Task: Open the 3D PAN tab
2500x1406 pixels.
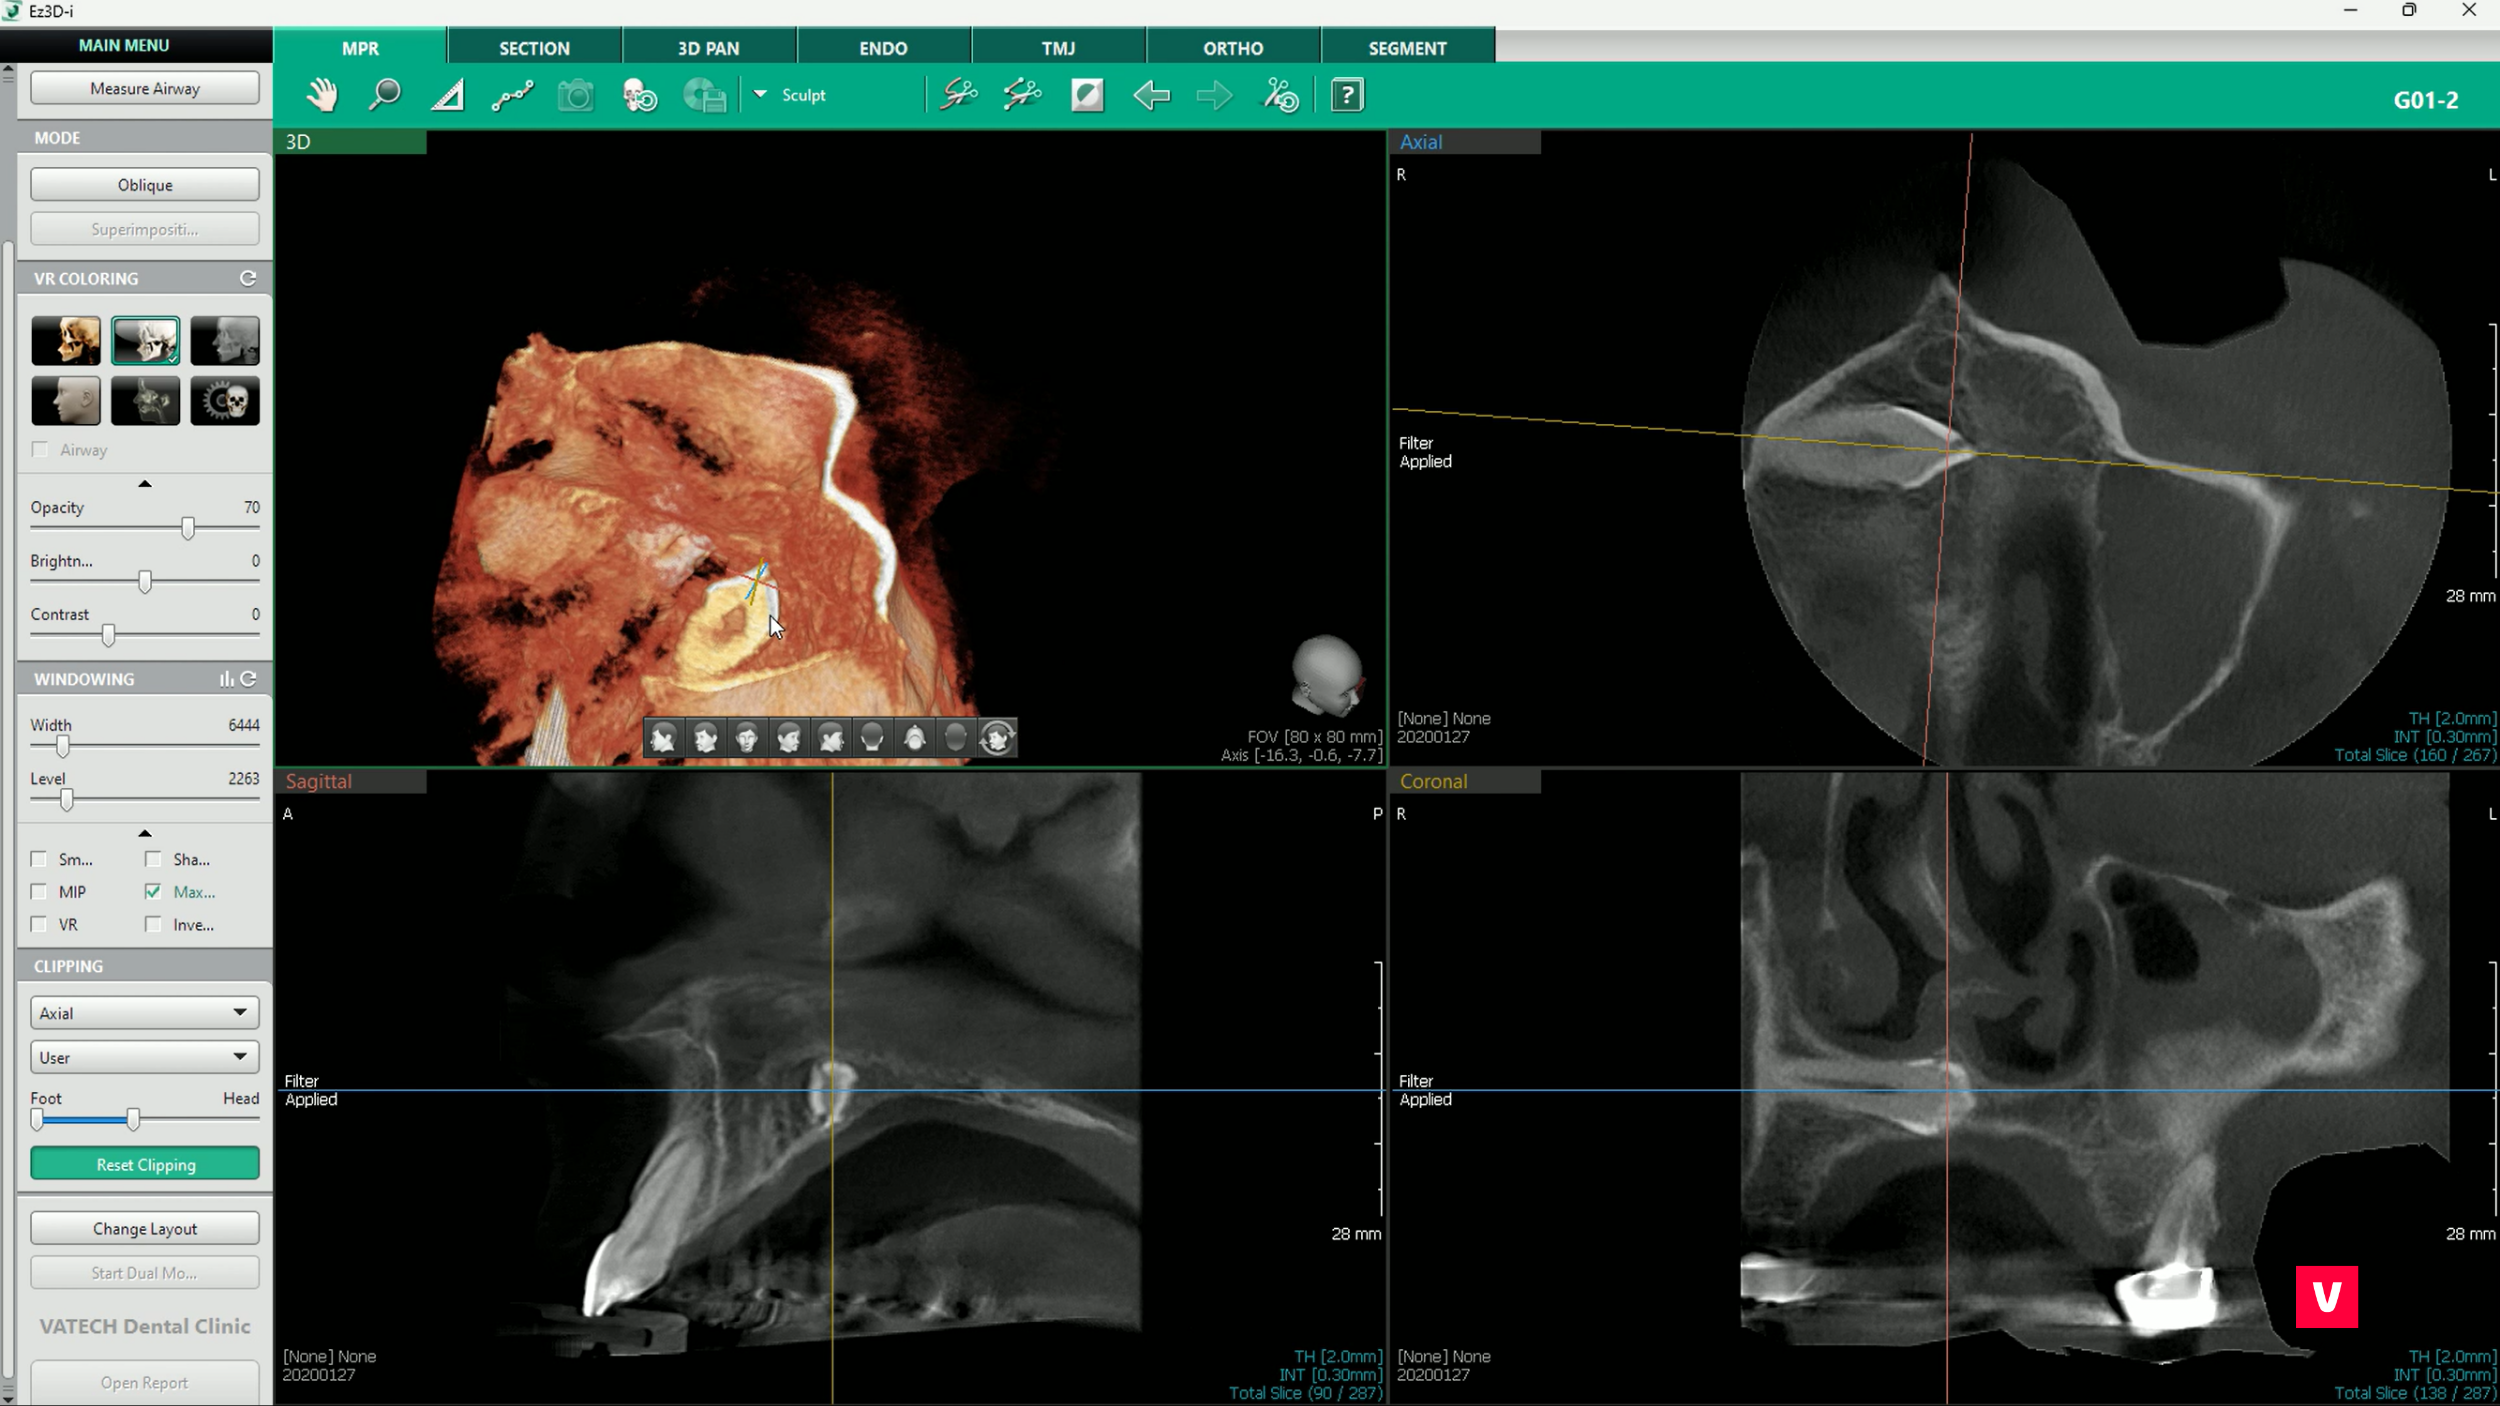Action: [x=708, y=48]
